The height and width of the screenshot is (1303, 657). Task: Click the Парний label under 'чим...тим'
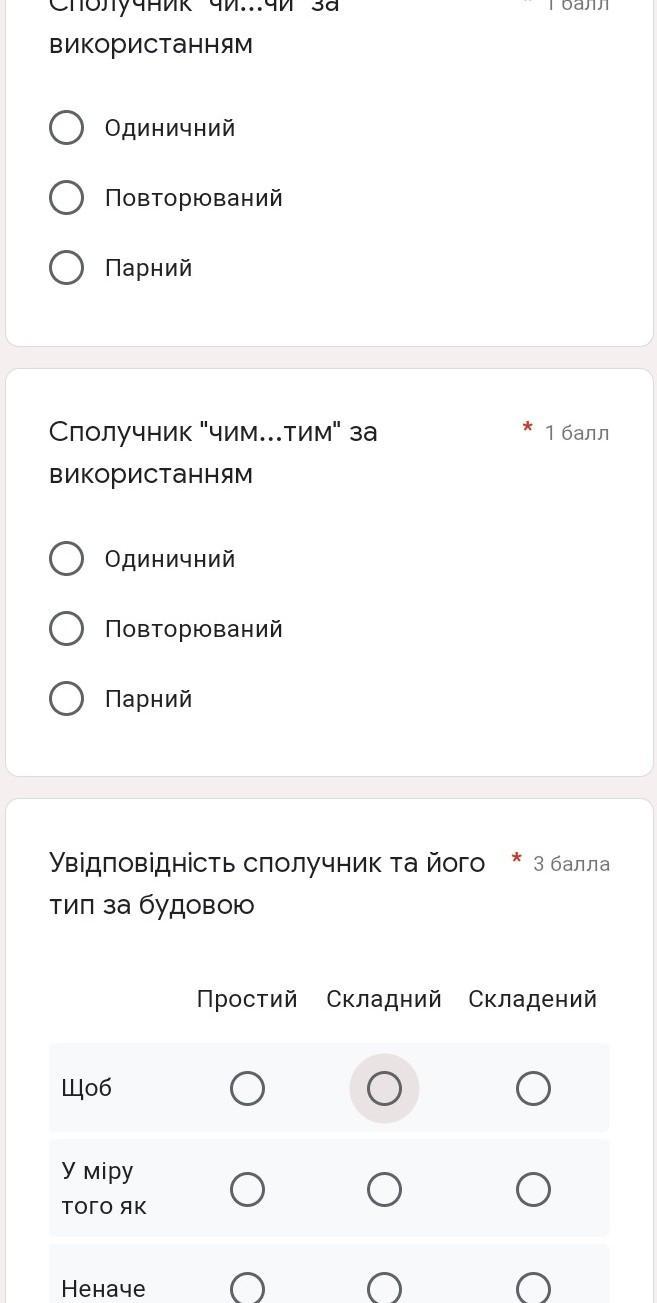coord(148,699)
